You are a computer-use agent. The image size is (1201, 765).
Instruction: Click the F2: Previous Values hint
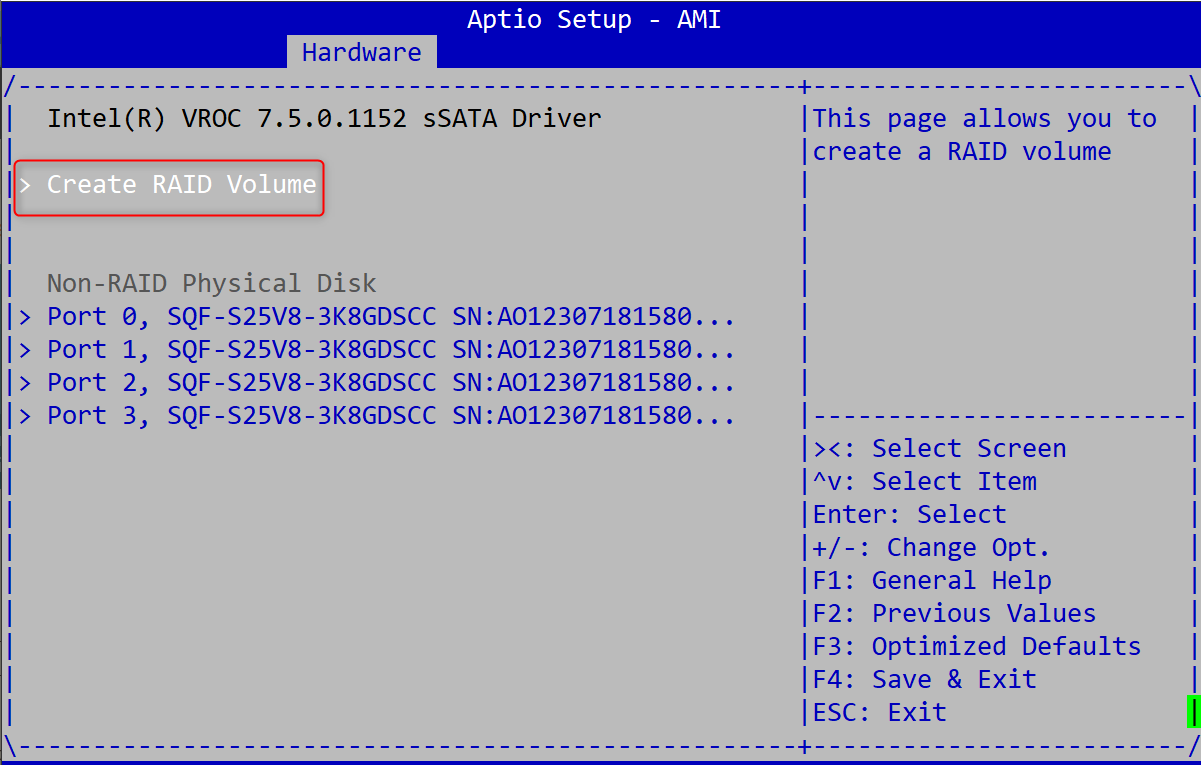(954, 614)
